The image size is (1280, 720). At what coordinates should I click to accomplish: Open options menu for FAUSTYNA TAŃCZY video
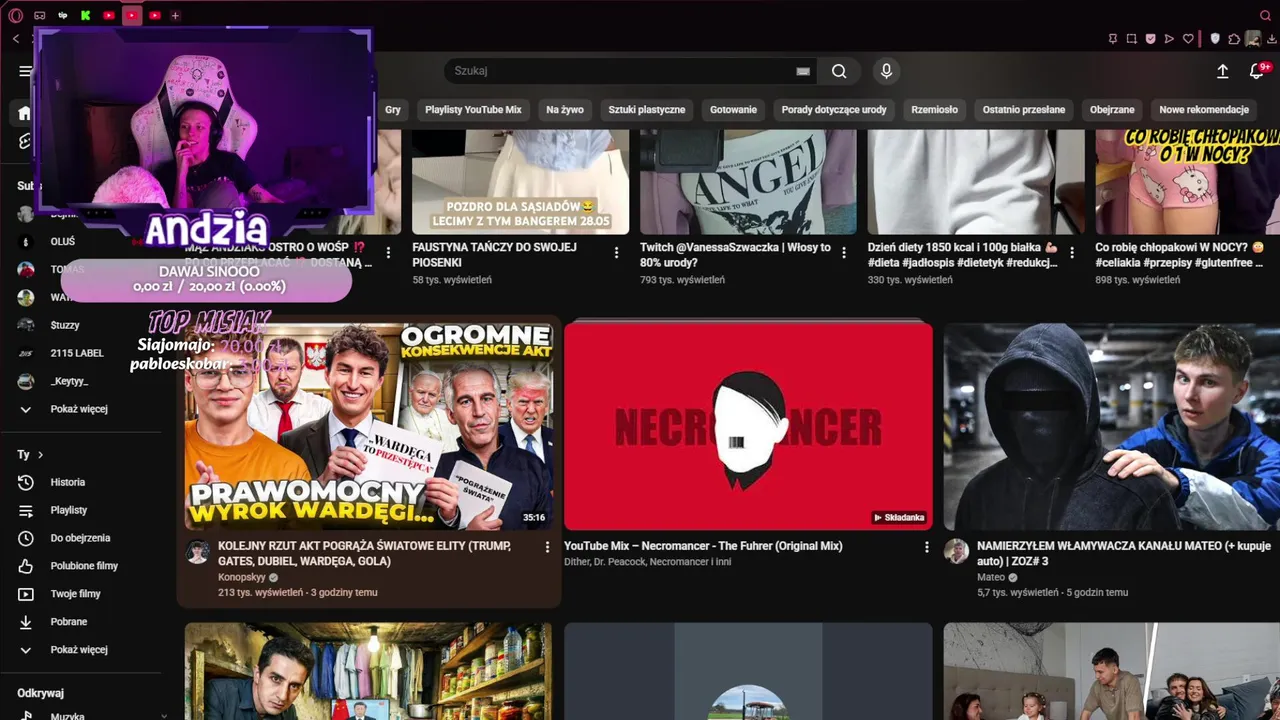(616, 252)
